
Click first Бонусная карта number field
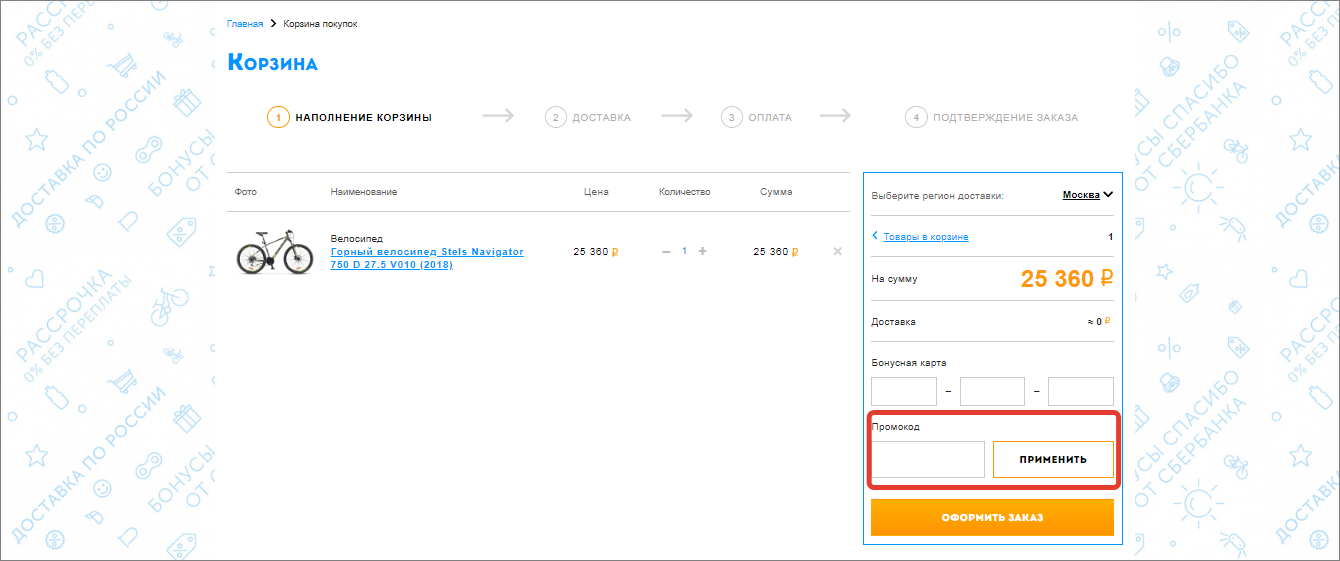[904, 391]
